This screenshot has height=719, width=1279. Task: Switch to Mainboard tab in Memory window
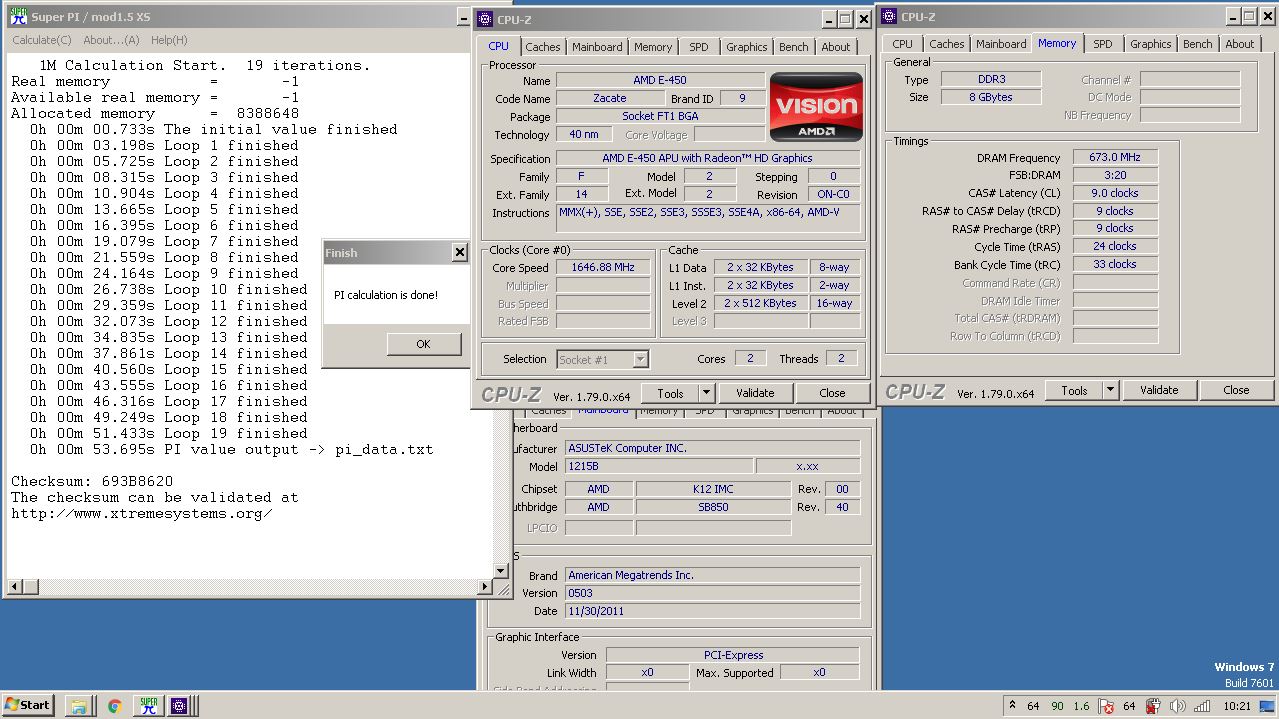click(x=1001, y=44)
